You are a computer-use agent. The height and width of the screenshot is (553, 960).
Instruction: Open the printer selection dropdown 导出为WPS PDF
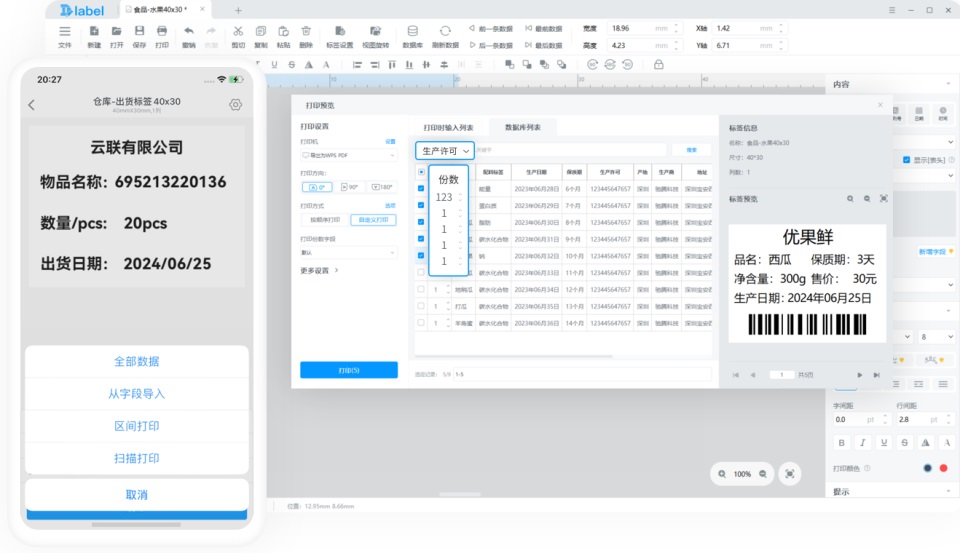(348, 156)
